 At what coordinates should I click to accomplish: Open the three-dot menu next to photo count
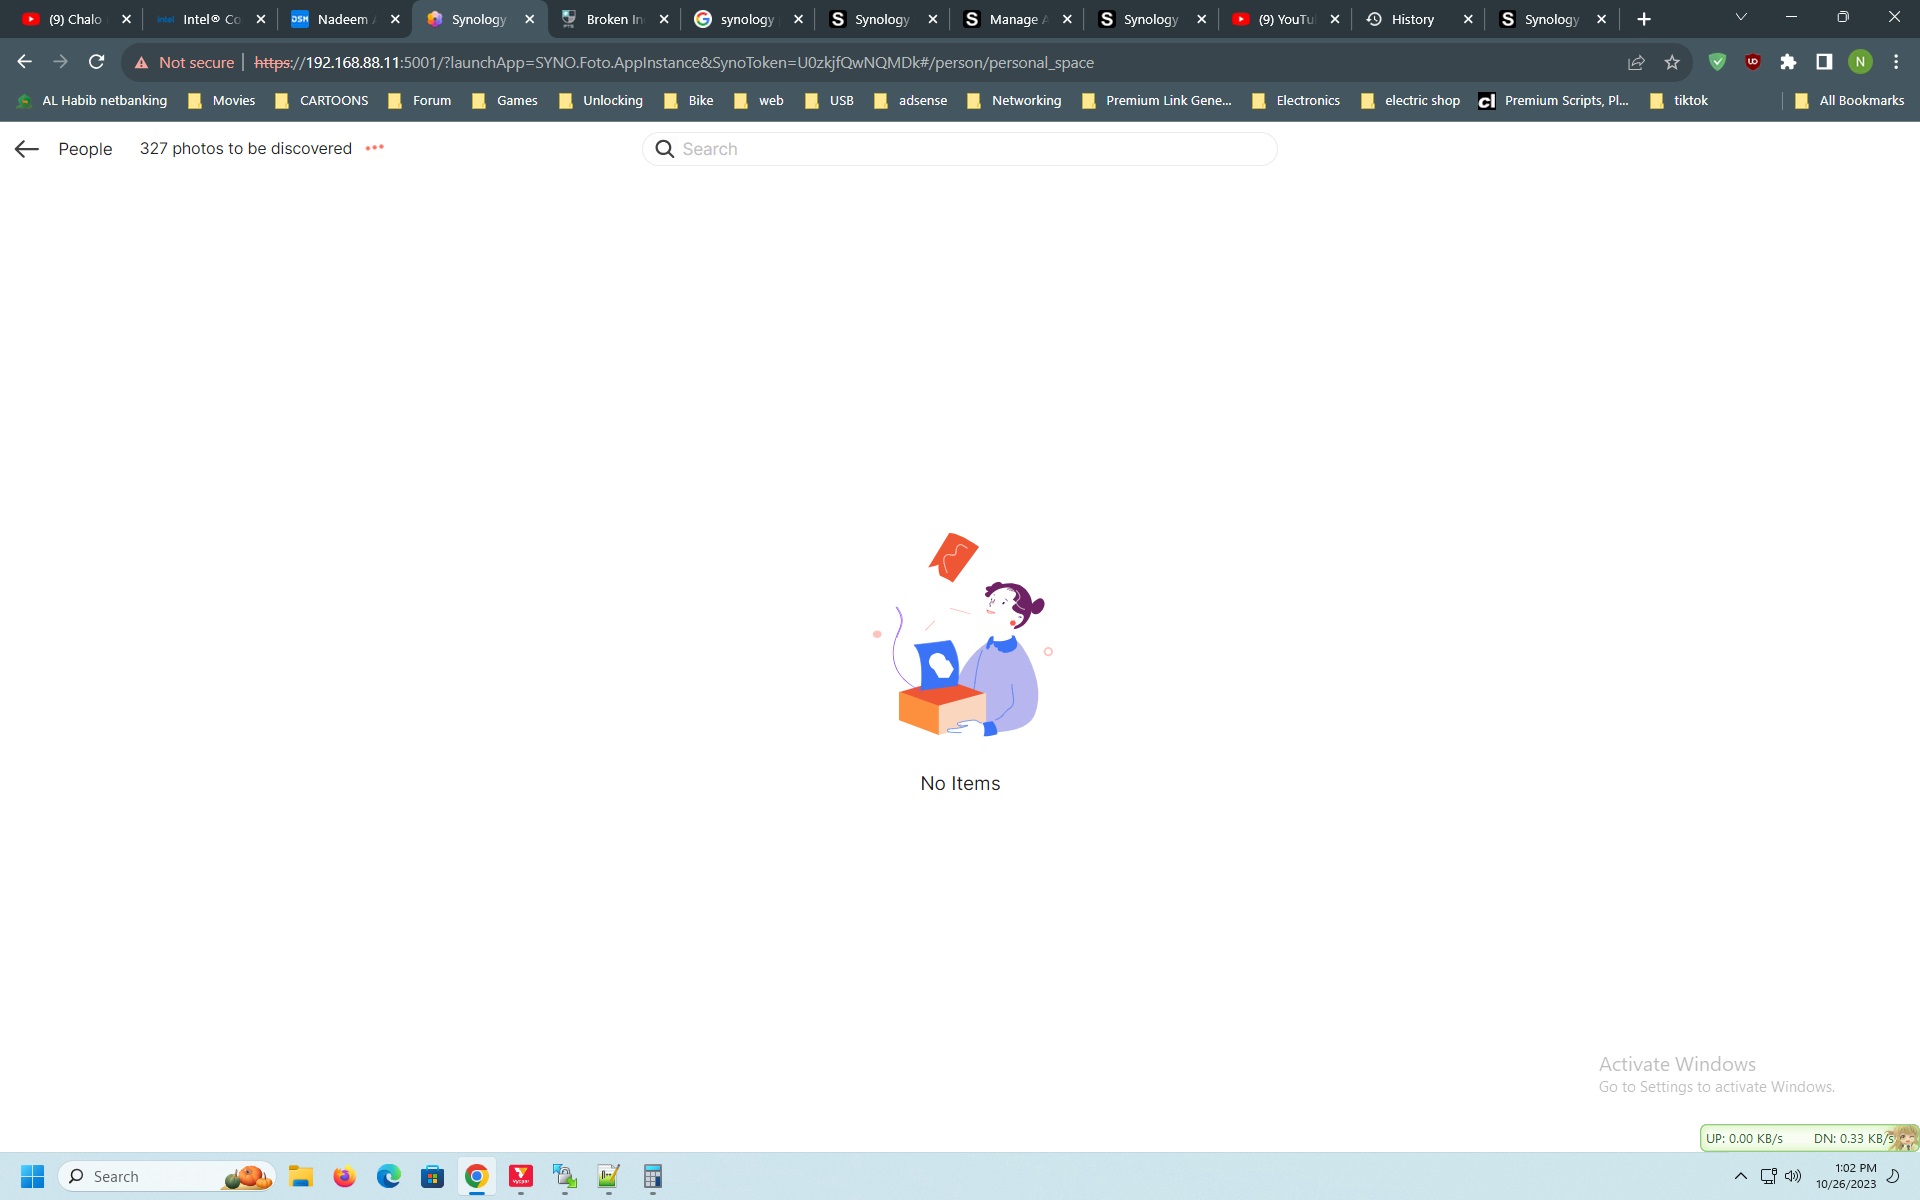click(375, 148)
